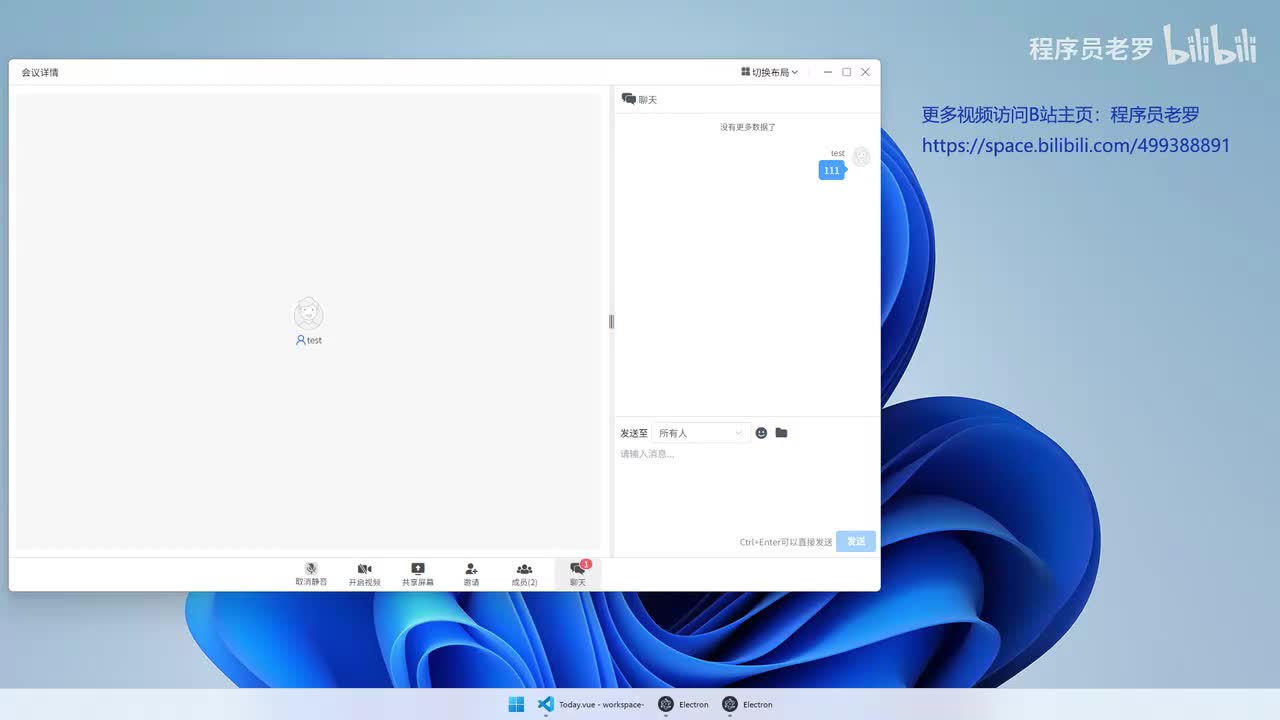This screenshot has height=720, width=1280.
Task: Click the 会议详情 window title
Action: pos(40,73)
